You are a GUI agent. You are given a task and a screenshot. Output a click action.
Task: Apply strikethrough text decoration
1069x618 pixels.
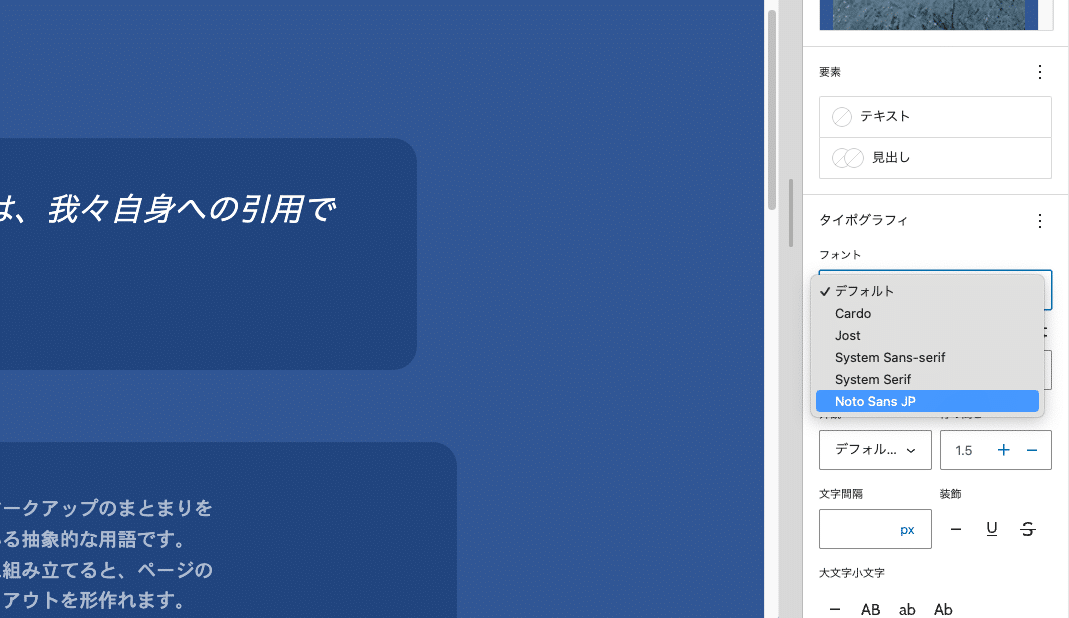pyautogui.click(x=1028, y=529)
